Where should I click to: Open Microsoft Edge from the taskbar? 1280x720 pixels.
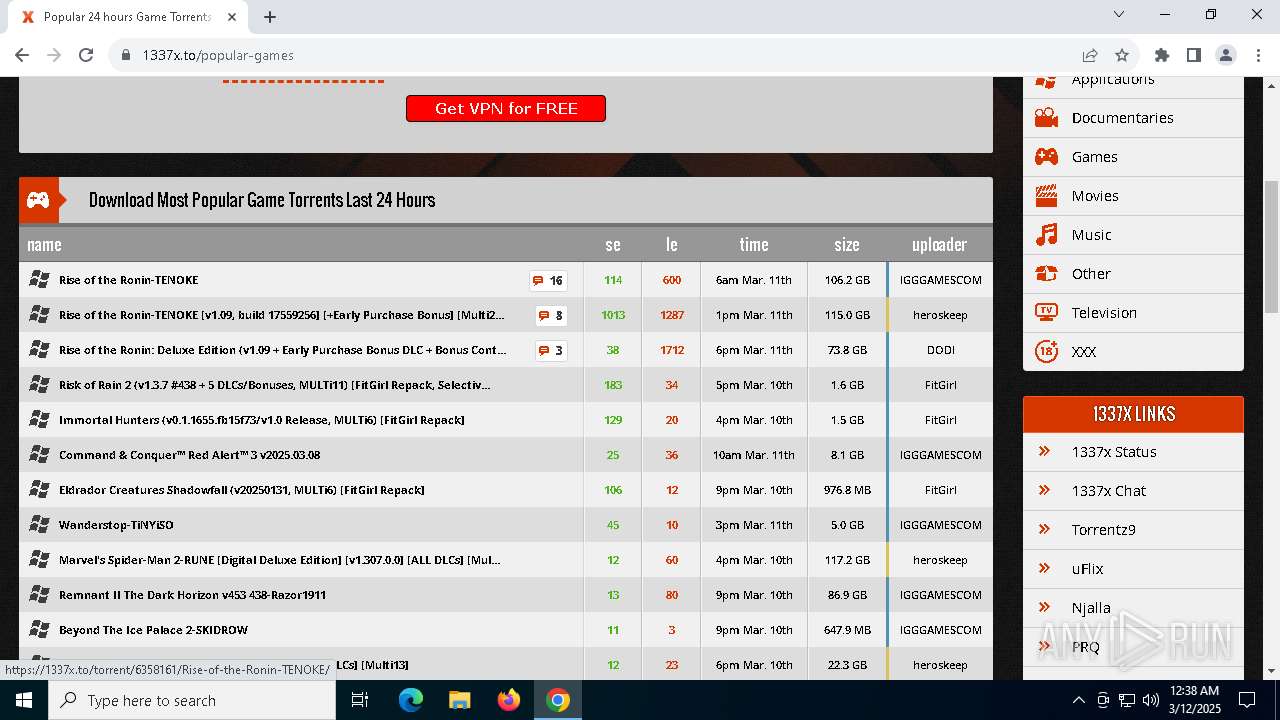pos(411,700)
